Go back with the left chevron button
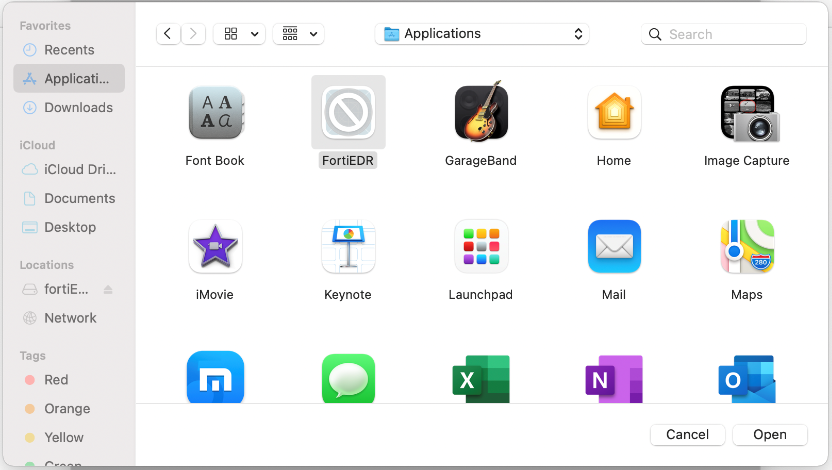This screenshot has height=470, width=832. tap(168, 34)
